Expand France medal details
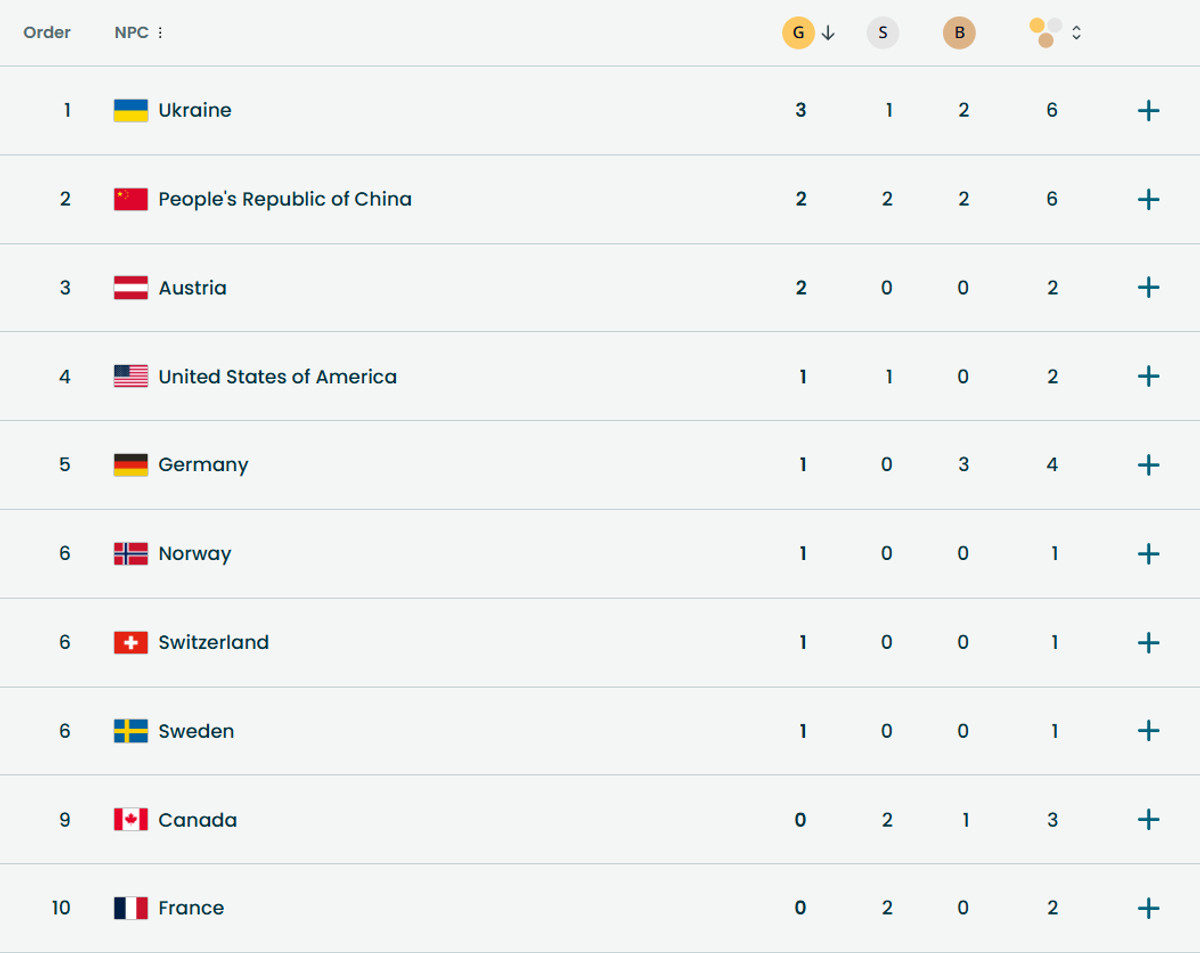Screen dimensions: 1200x953 1149,908
